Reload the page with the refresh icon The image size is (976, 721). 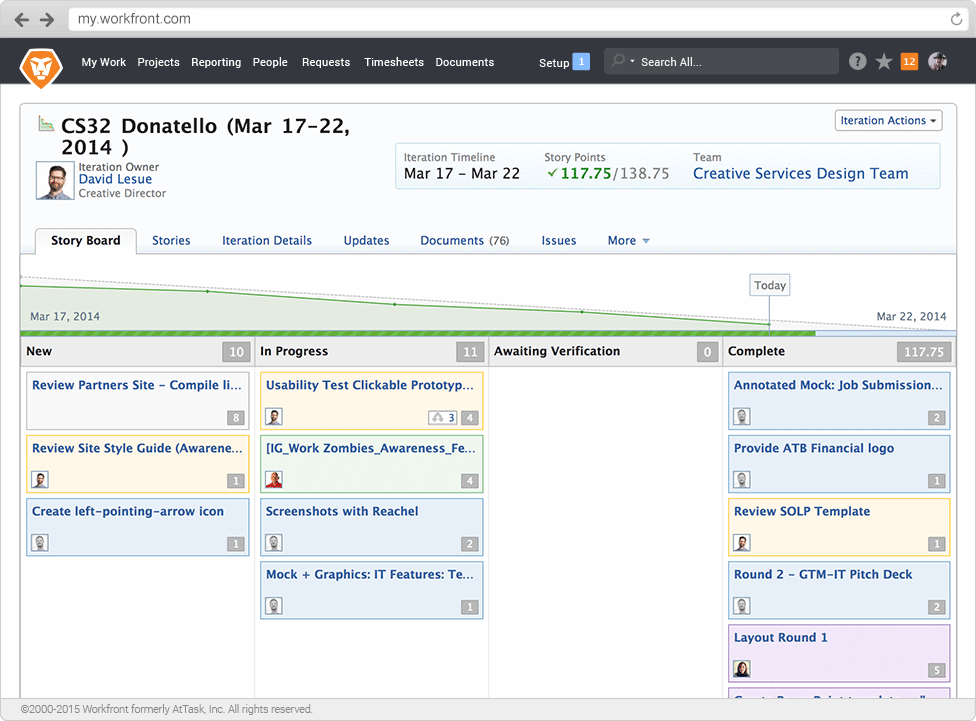957,19
